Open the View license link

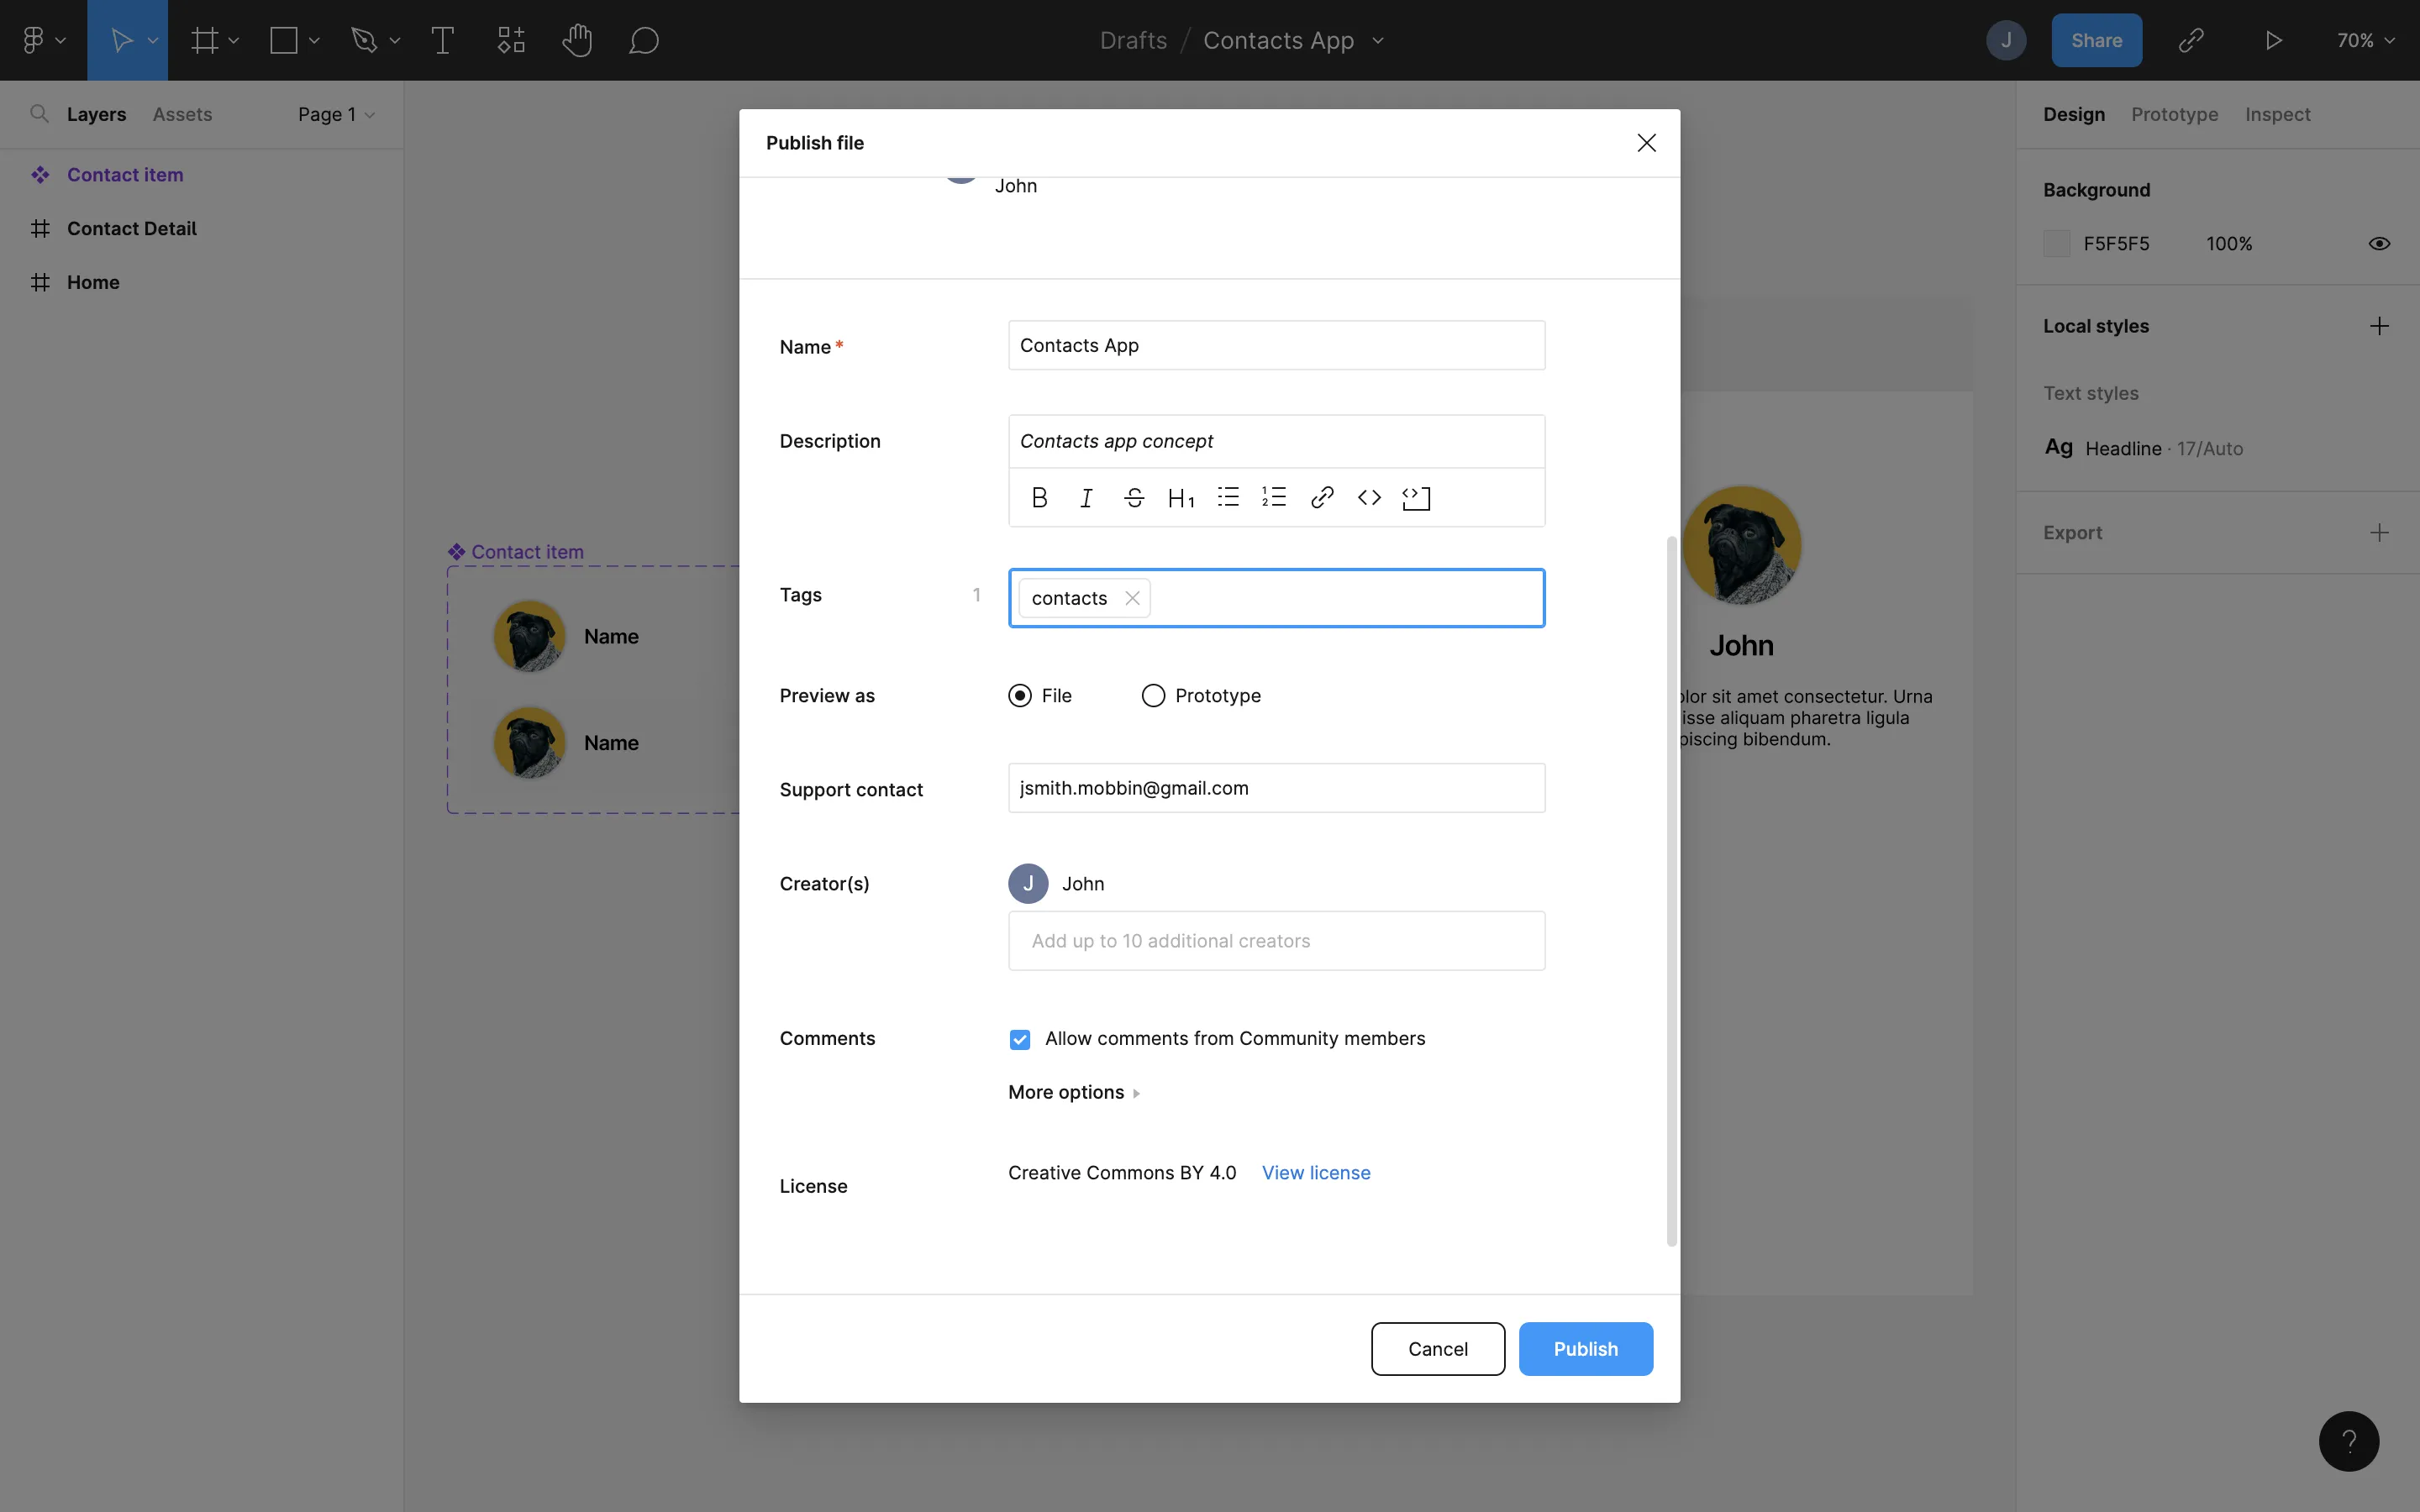(1315, 1172)
